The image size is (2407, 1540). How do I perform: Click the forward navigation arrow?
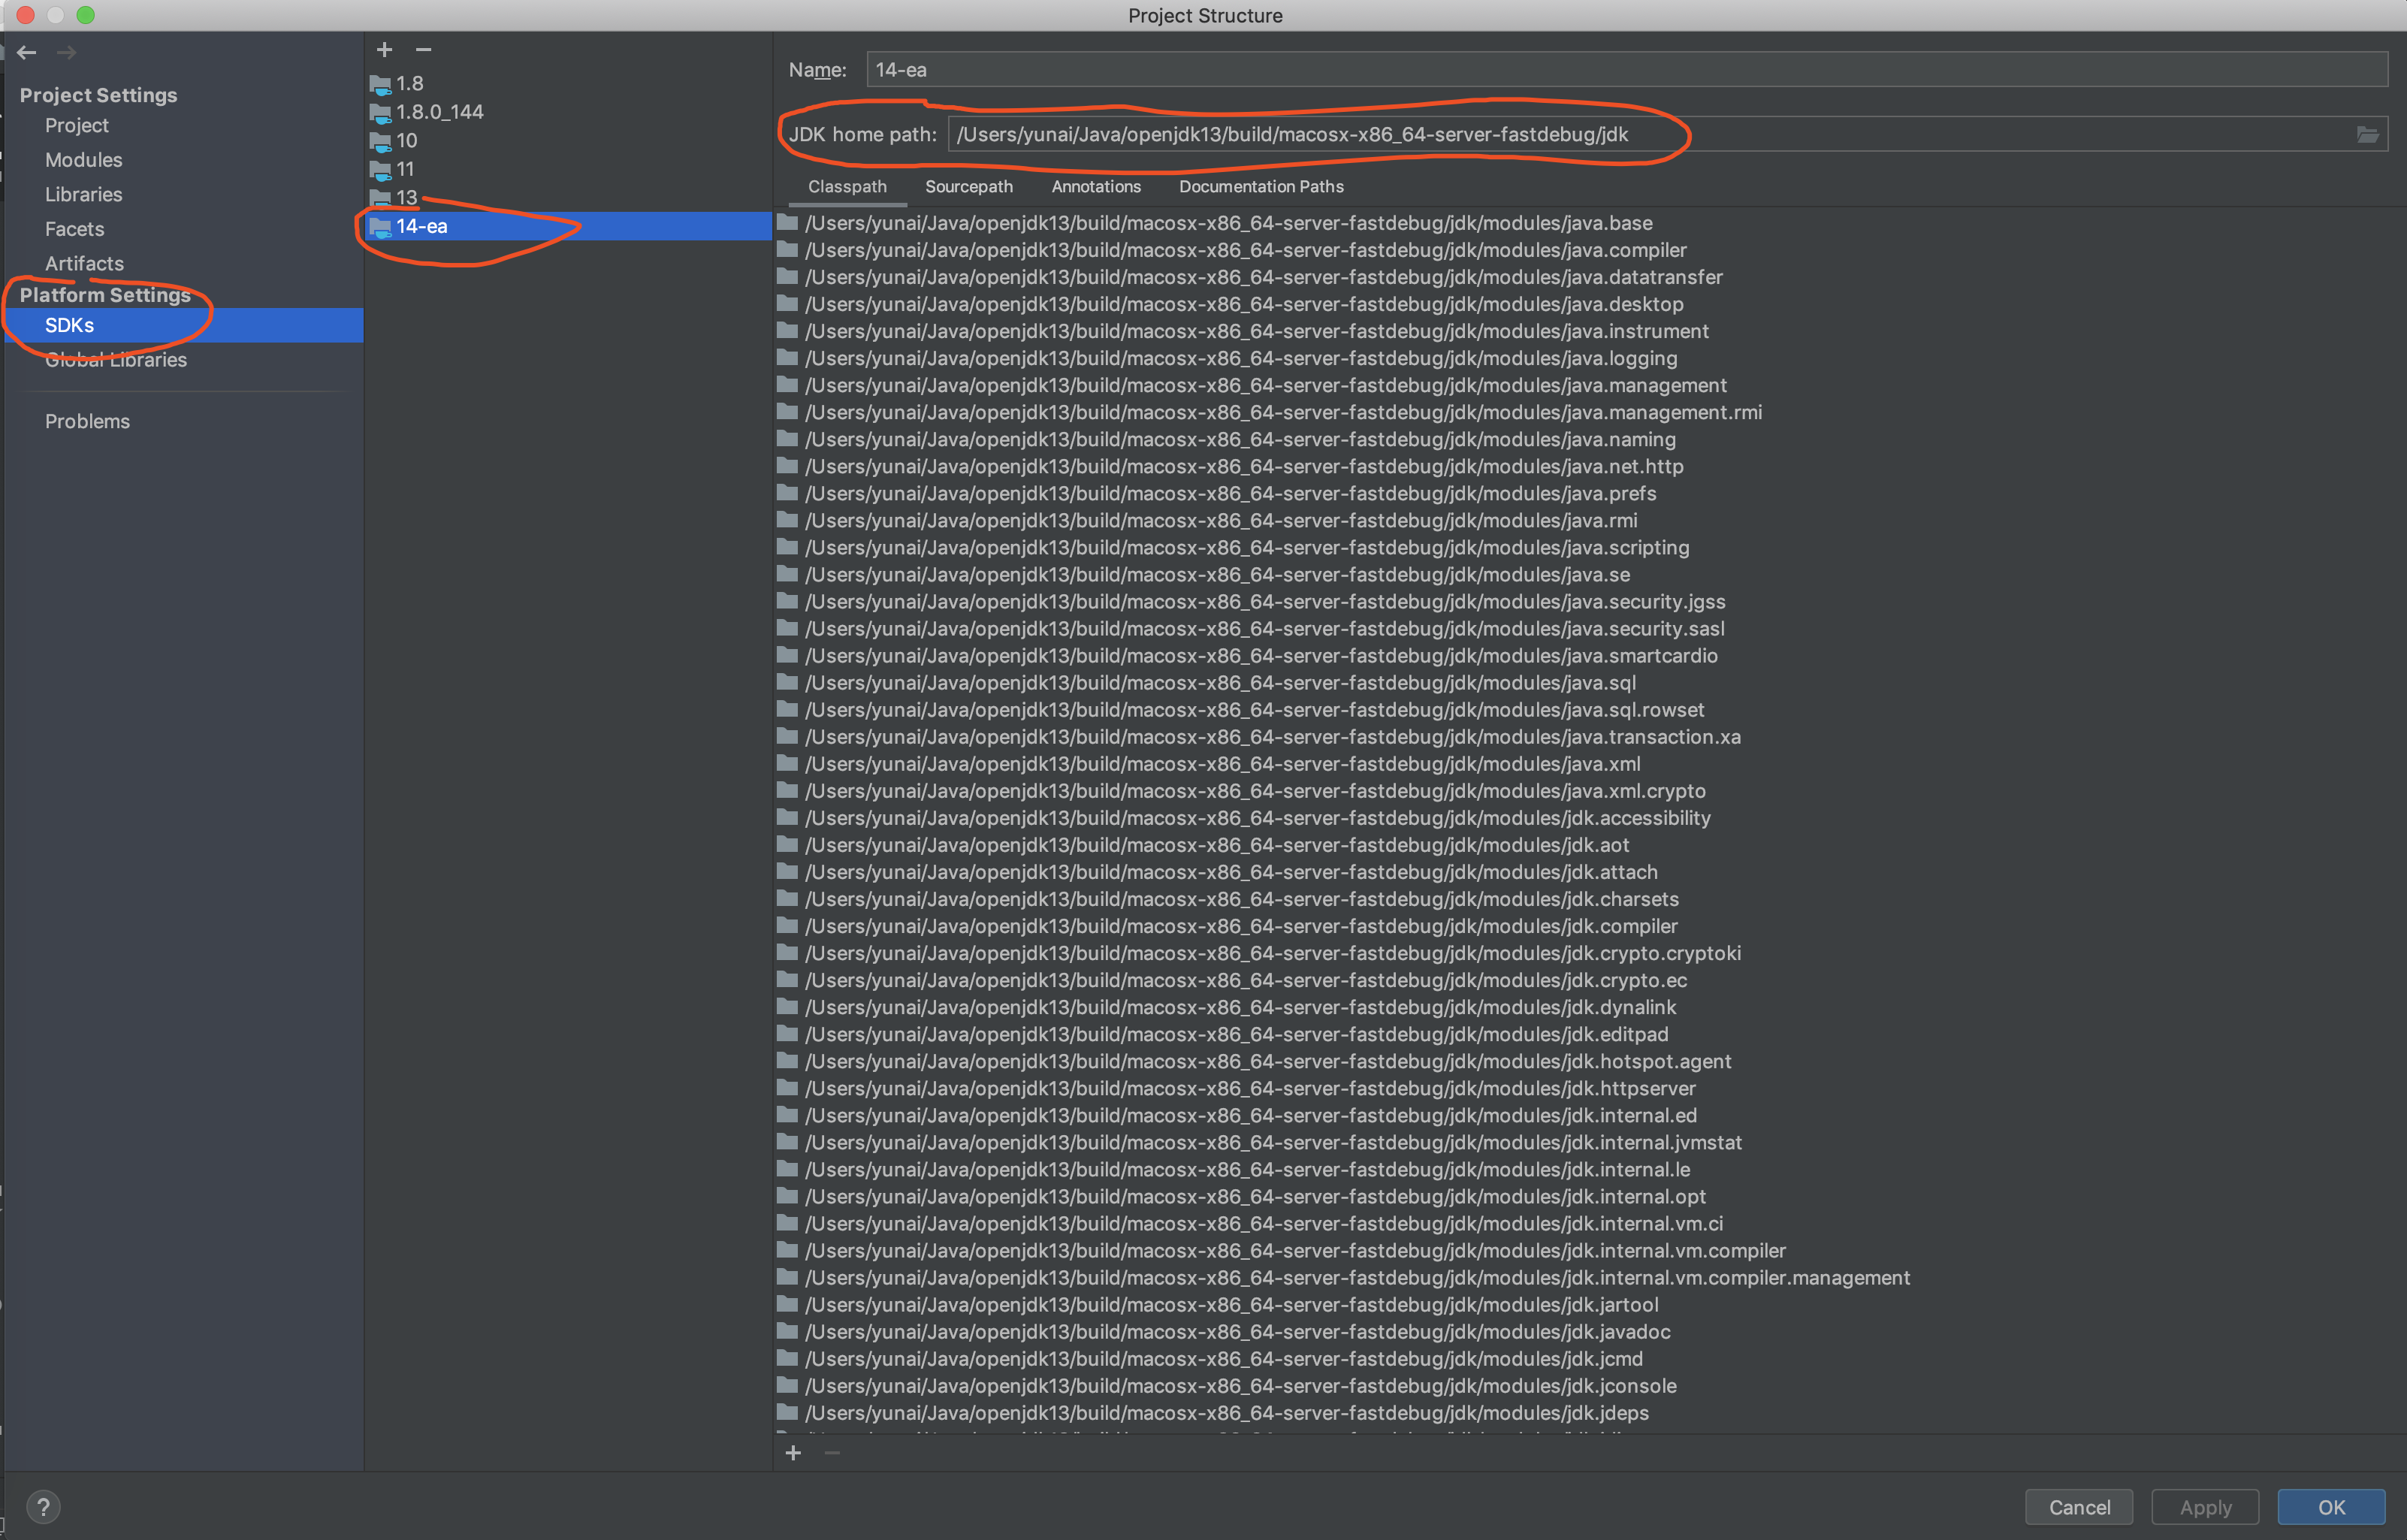pyautogui.click(x=67, y=52)
